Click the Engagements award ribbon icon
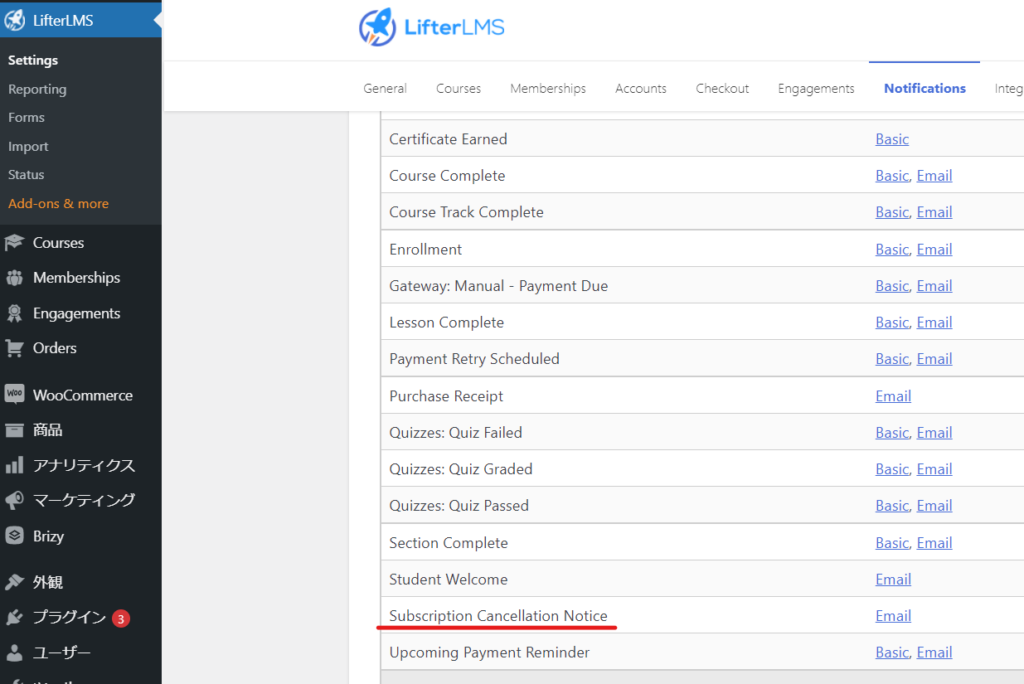Screen dimensions: 1024x684 point(14,314)
